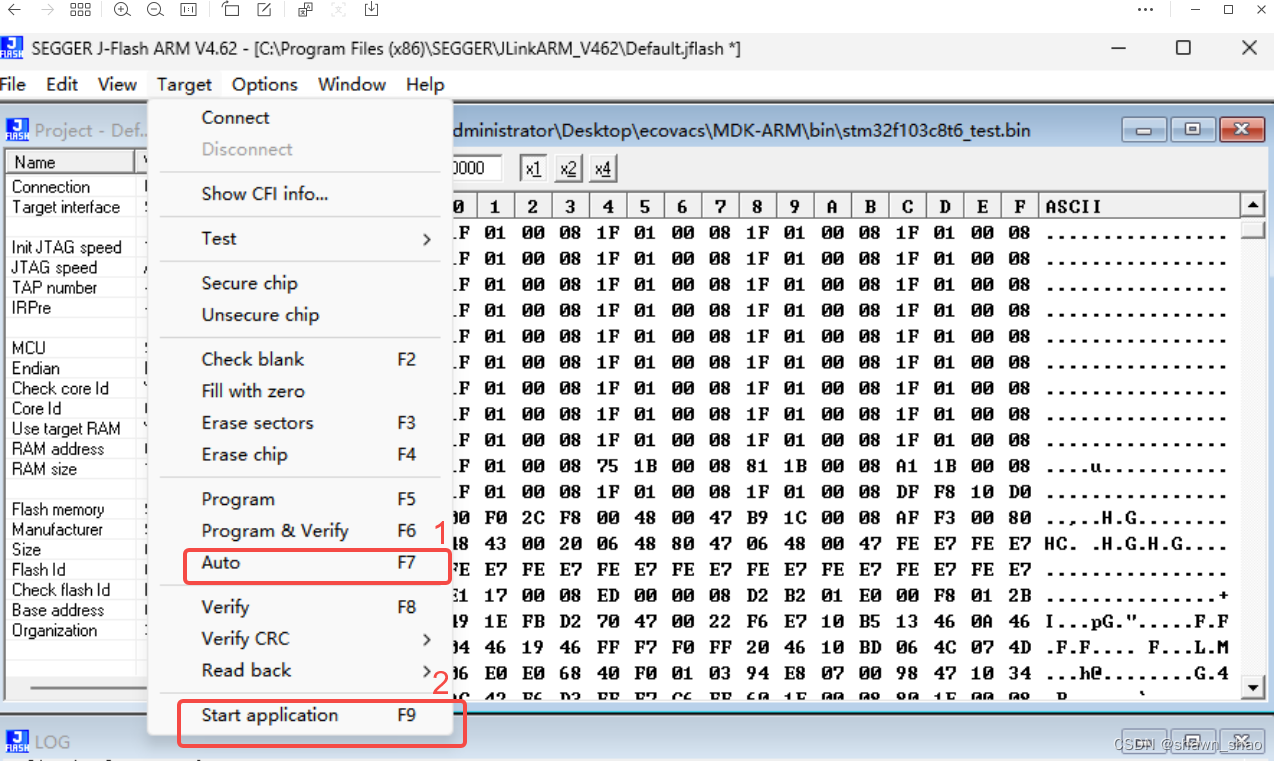Click the rotate image icon
Screen dimensions: 1277x761
coord(231,10)
